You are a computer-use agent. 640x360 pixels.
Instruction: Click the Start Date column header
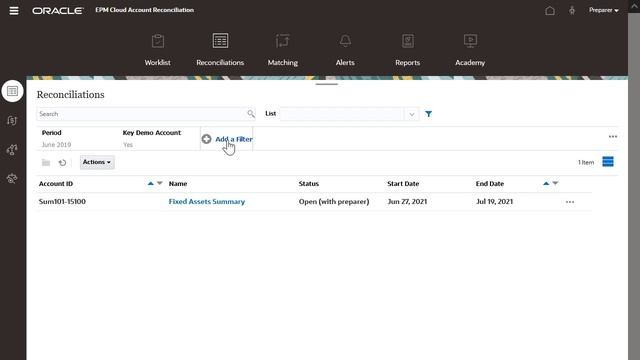point(403,184)
